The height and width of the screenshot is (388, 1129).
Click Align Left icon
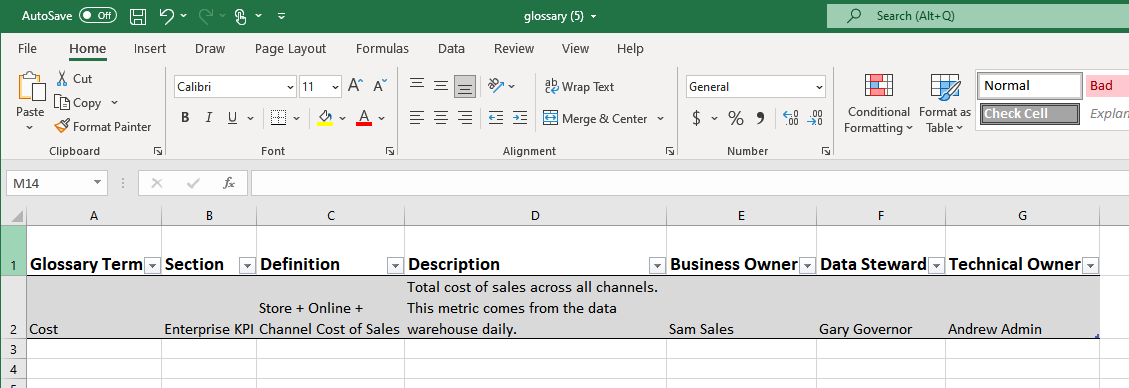pyautogui.click(x=416, y=117)
